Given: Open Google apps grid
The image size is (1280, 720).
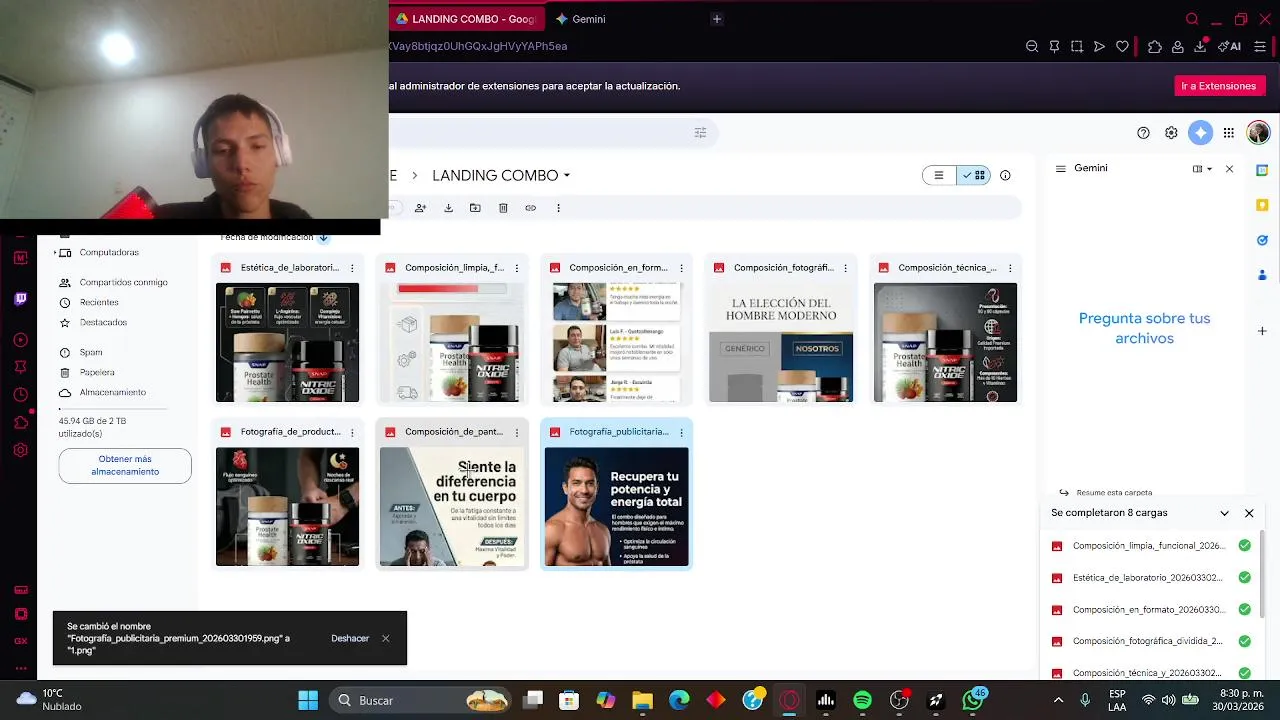Looking at the screenshot, I should (x=1228, y=133).
